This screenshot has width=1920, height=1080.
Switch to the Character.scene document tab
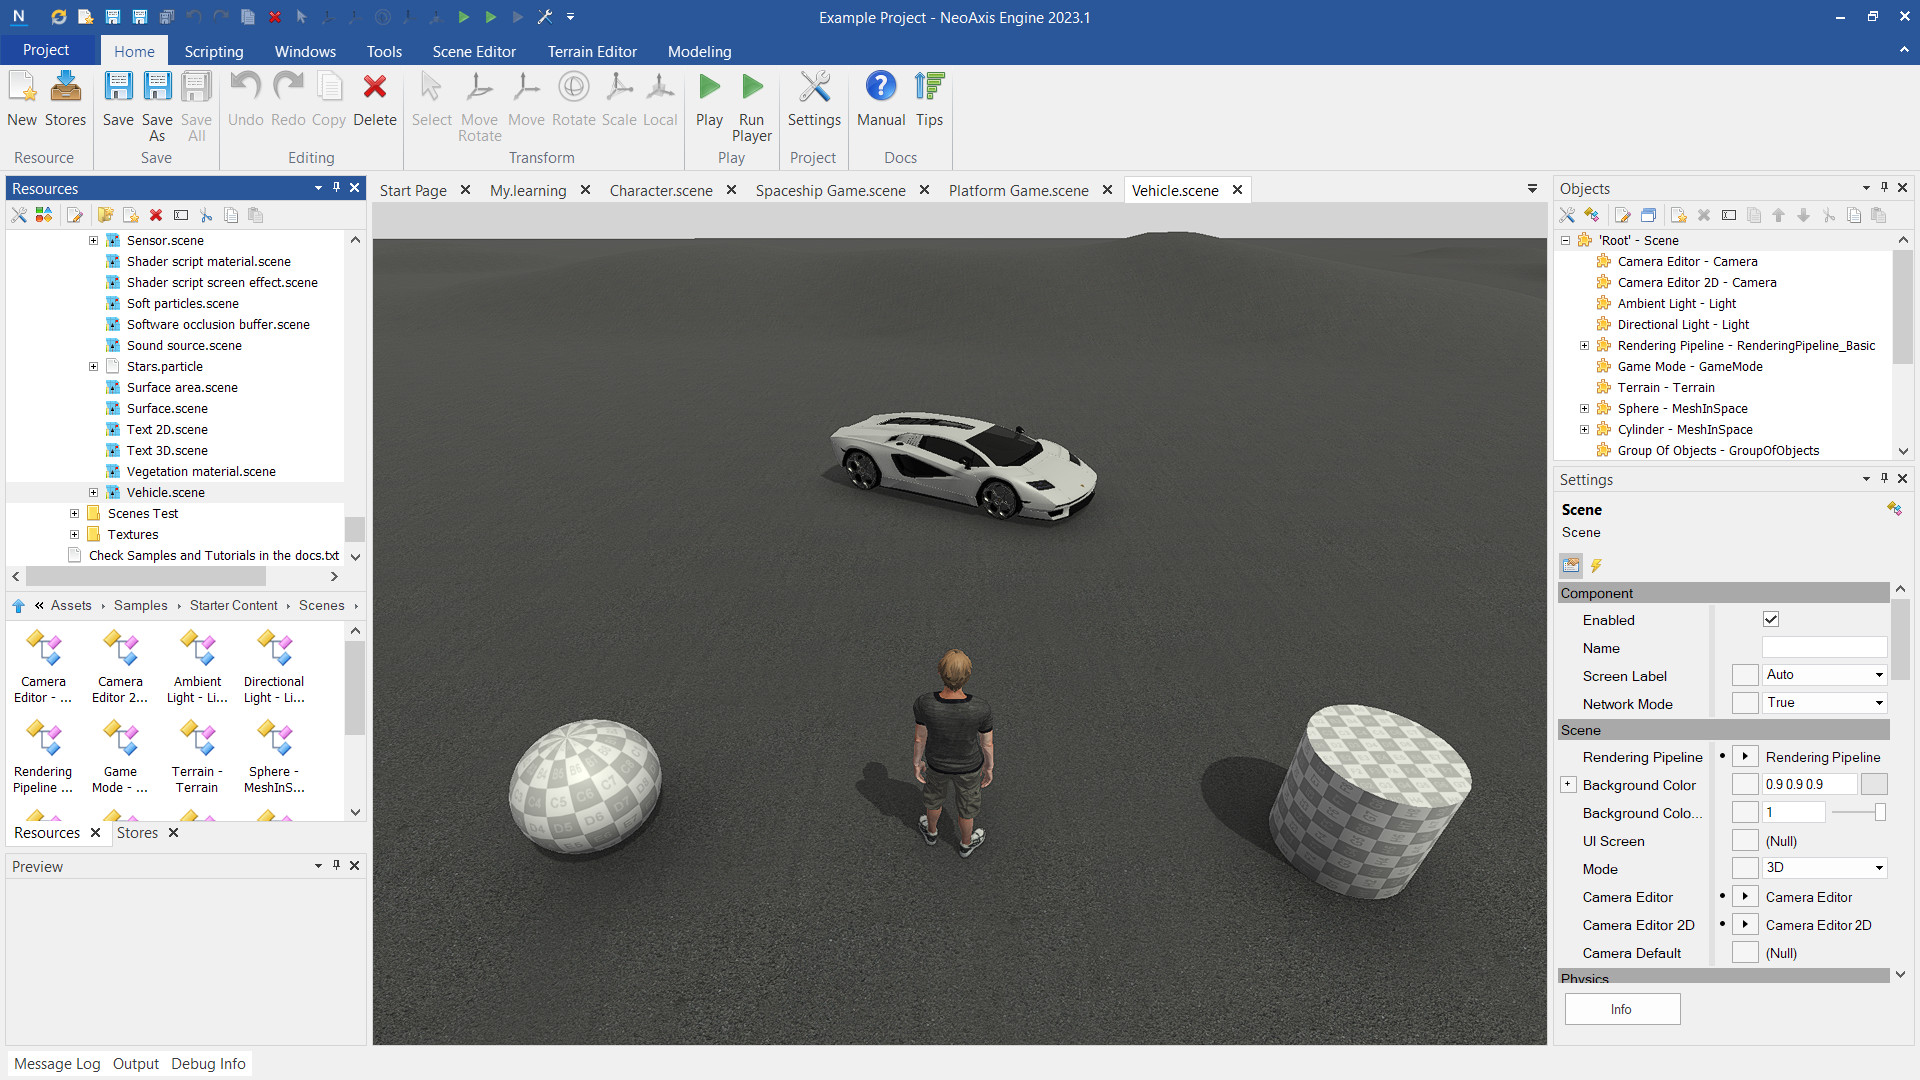[x=660, y=190]
